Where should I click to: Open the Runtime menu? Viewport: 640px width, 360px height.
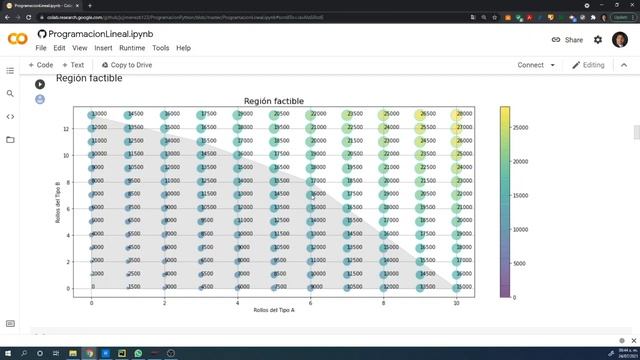[132, 48]
